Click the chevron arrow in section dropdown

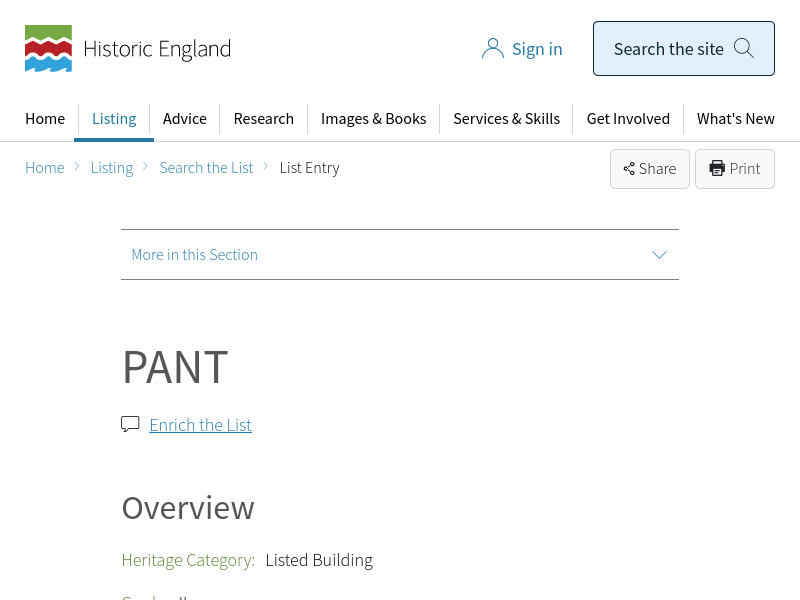659,255
